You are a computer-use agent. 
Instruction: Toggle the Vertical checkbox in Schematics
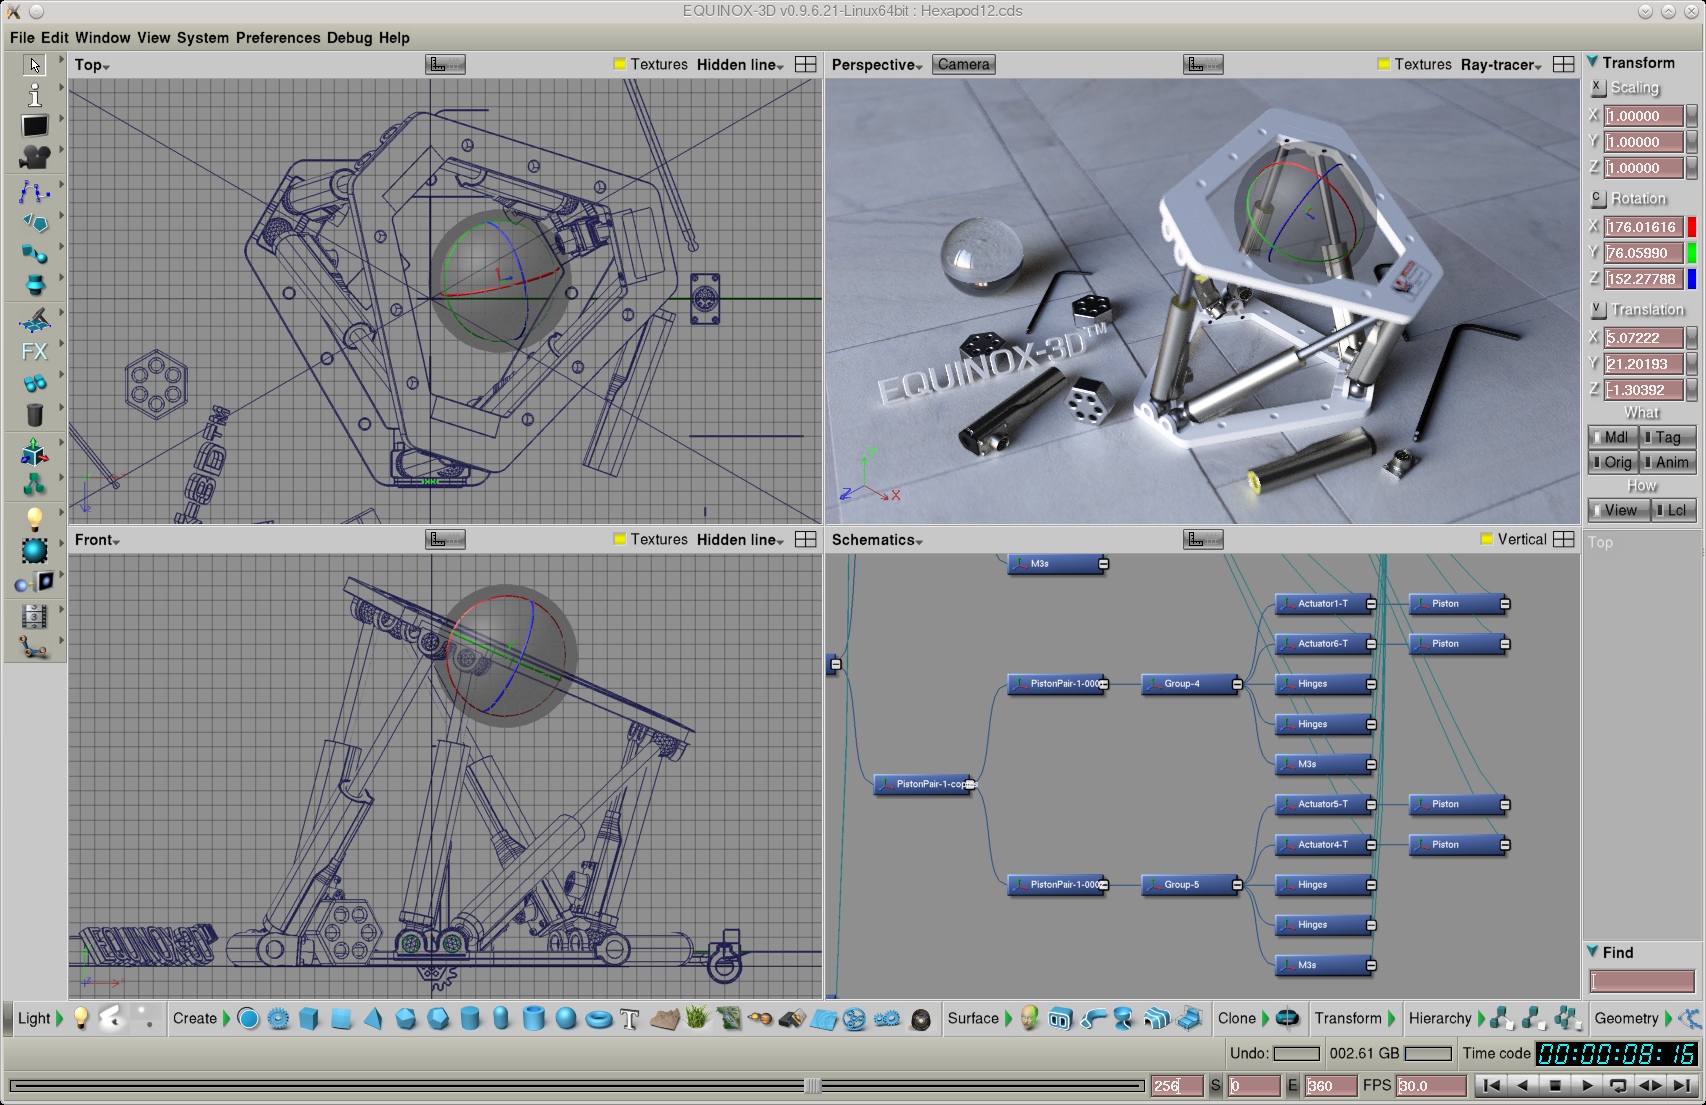click(x=1487, y=540)
